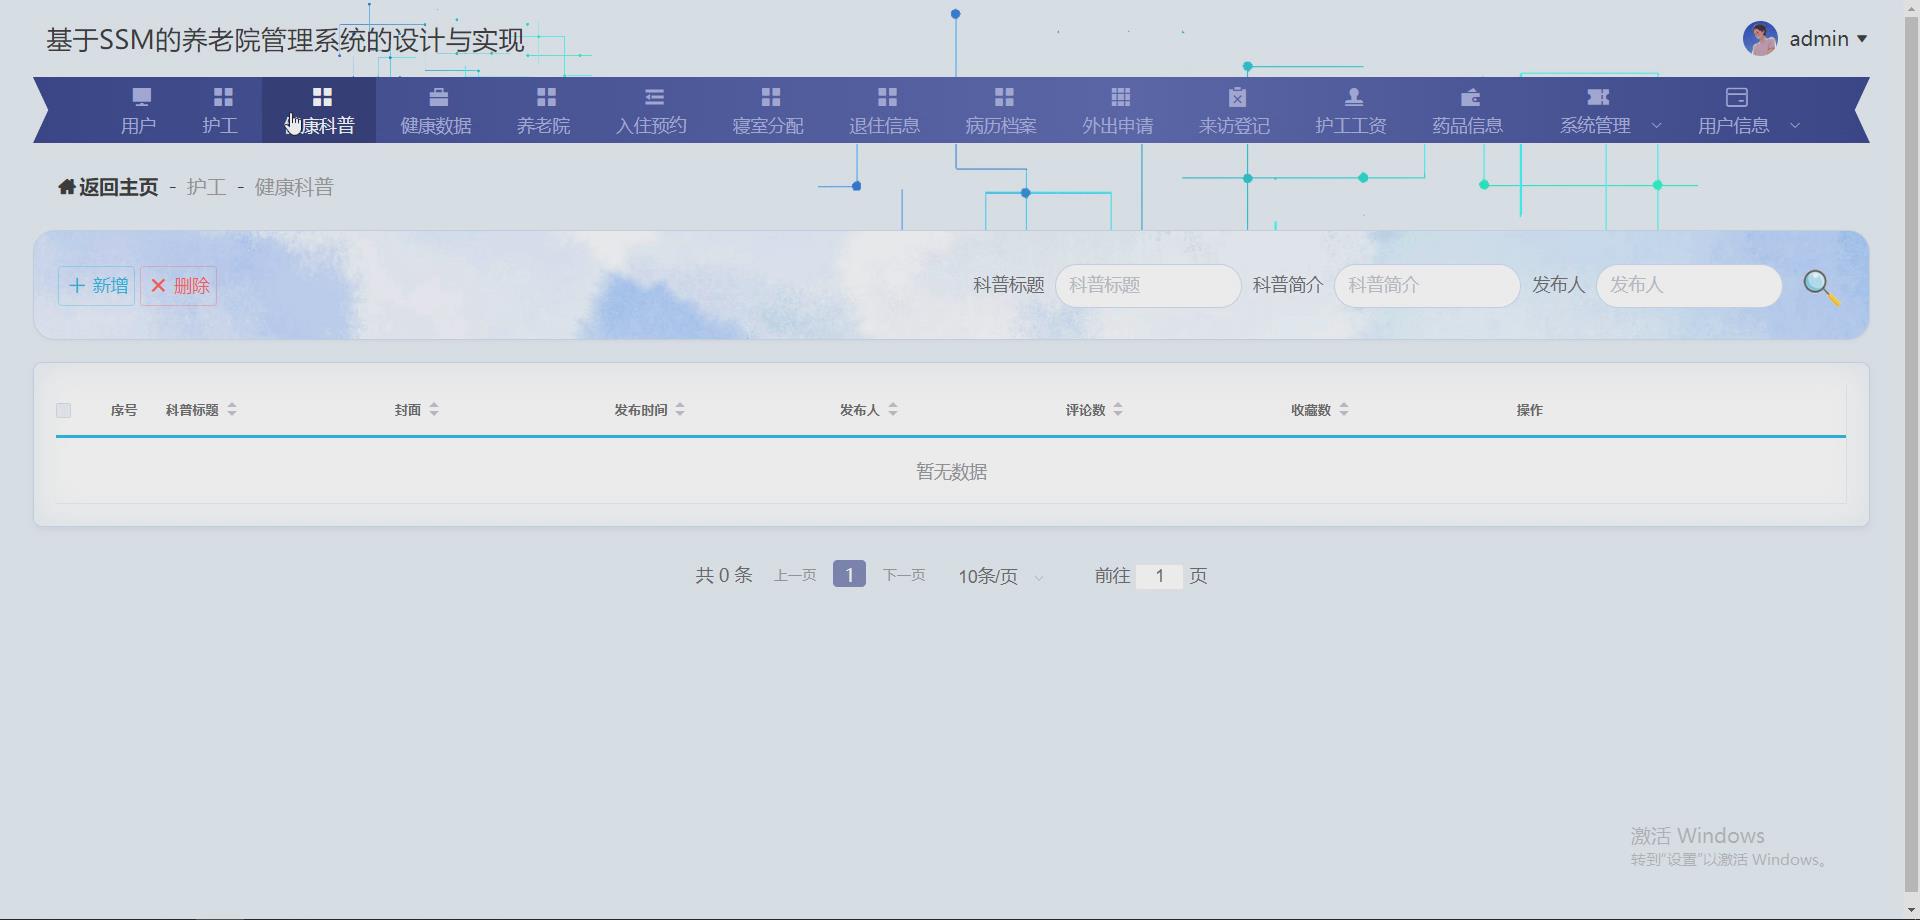
Task: Click the 返回主页 breadcrumb link
Action: point(107,186)
